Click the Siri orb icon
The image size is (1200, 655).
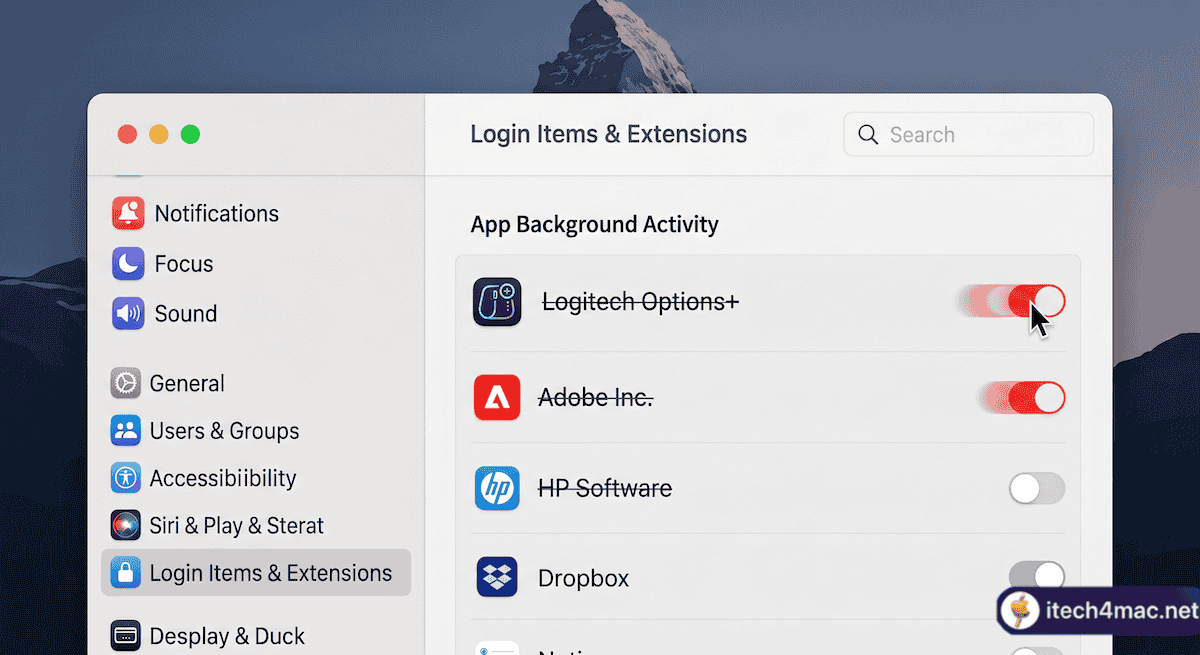126,525
